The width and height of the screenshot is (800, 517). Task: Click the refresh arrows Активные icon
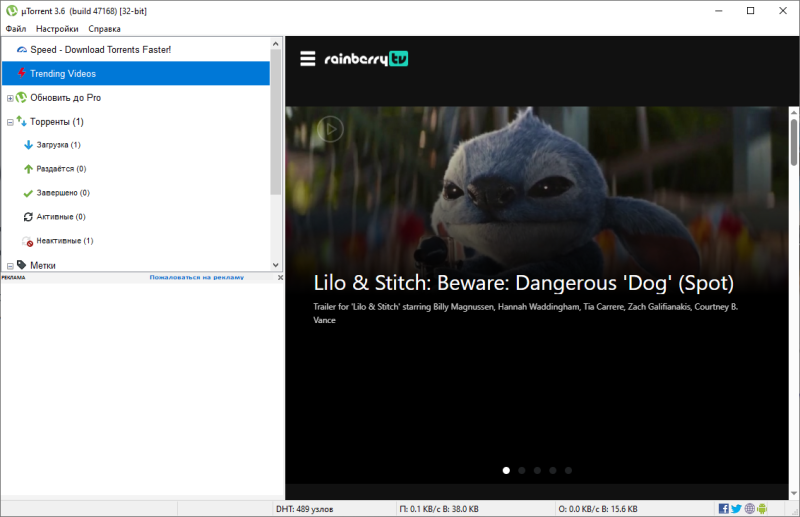point(29,217)
